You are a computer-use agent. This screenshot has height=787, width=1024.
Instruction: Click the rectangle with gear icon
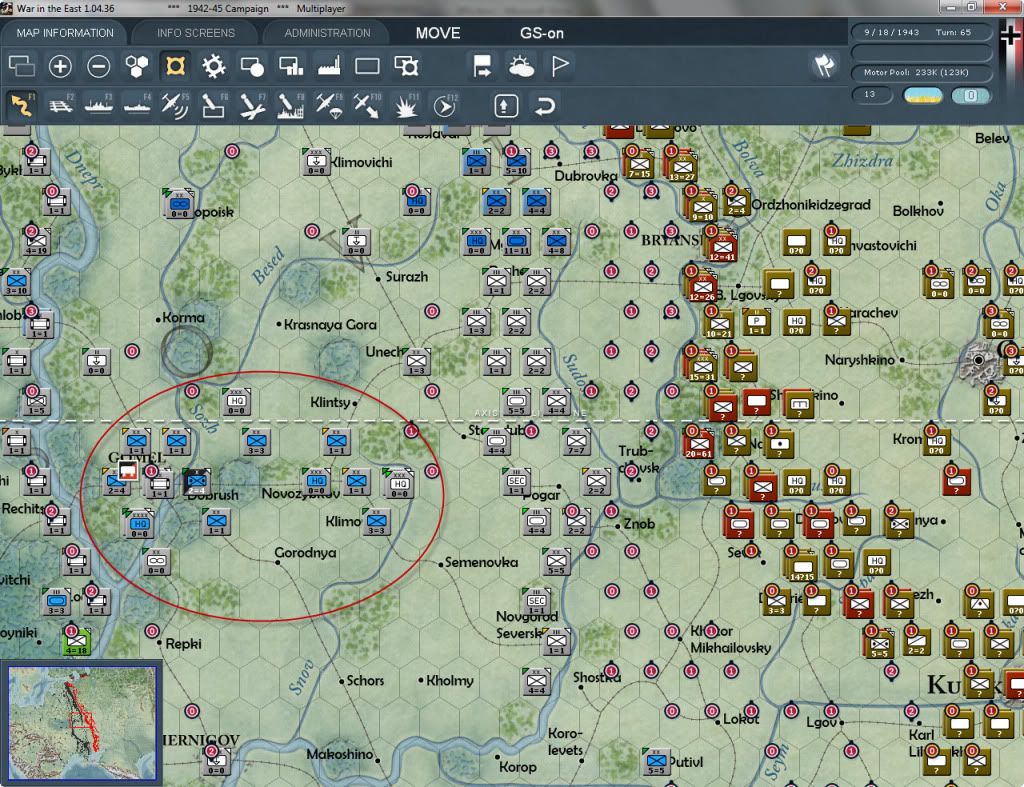point(406,66)
